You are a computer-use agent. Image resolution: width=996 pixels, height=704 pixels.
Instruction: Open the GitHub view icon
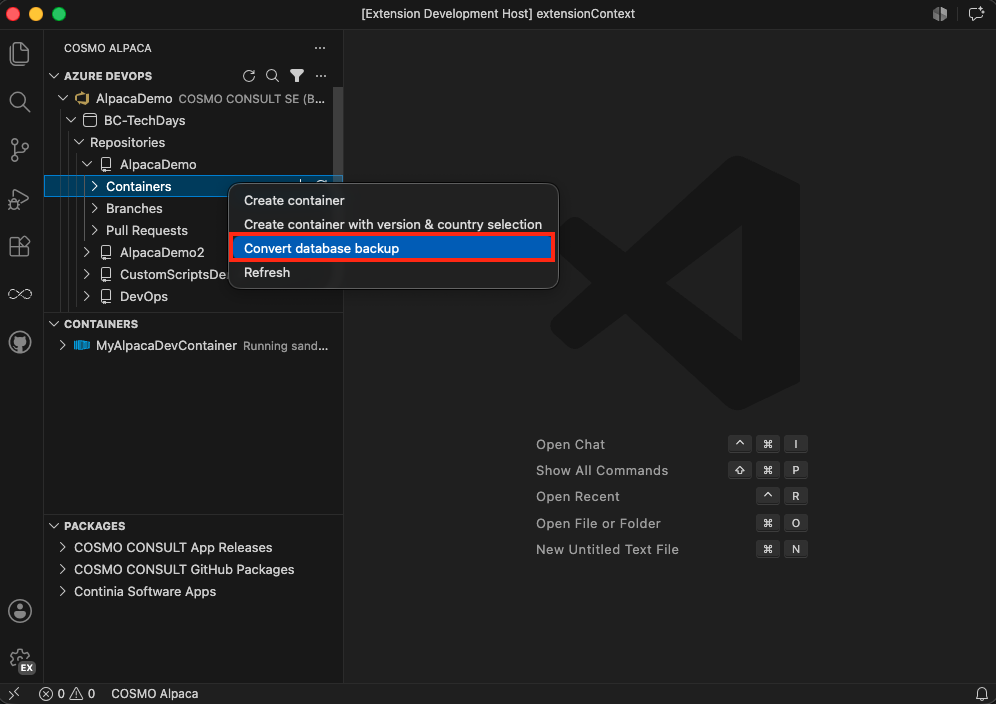(20, 342)
